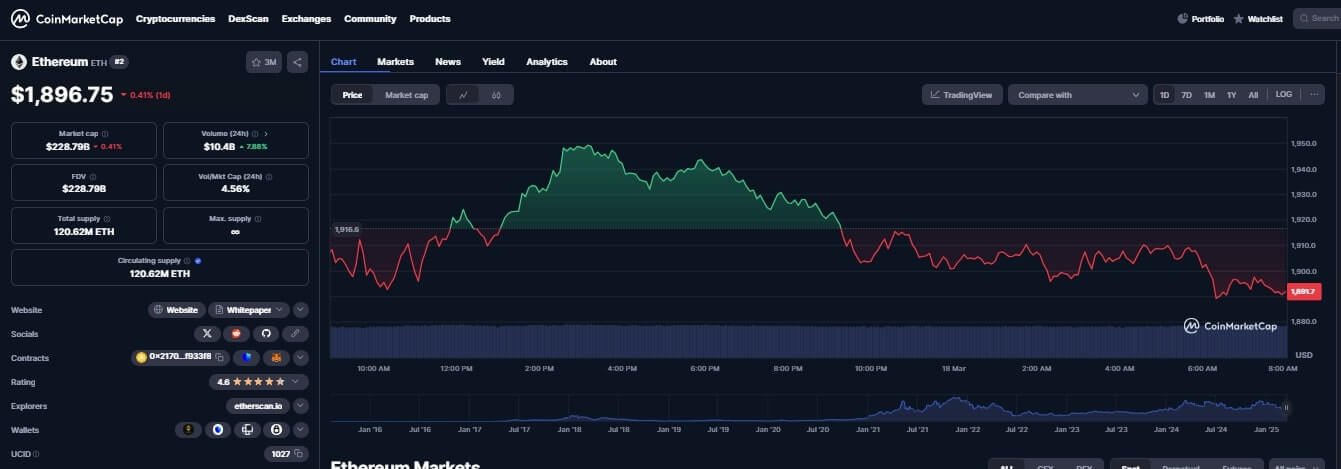The height and width of the screenshot is (469, 1341).
Task: Open the third wallet icon with the monitor symbol
Action: 246,430
